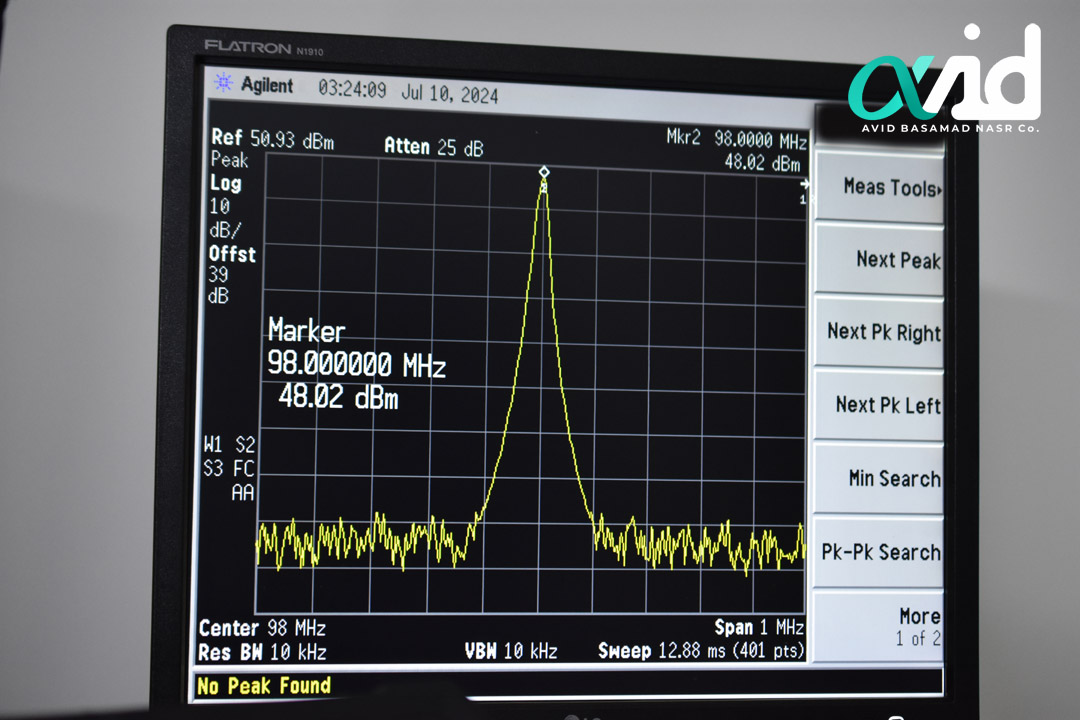Select the Center 98 MHz label
The width and height of the screenshot is (1080, 720).
[x=262, y=629]
